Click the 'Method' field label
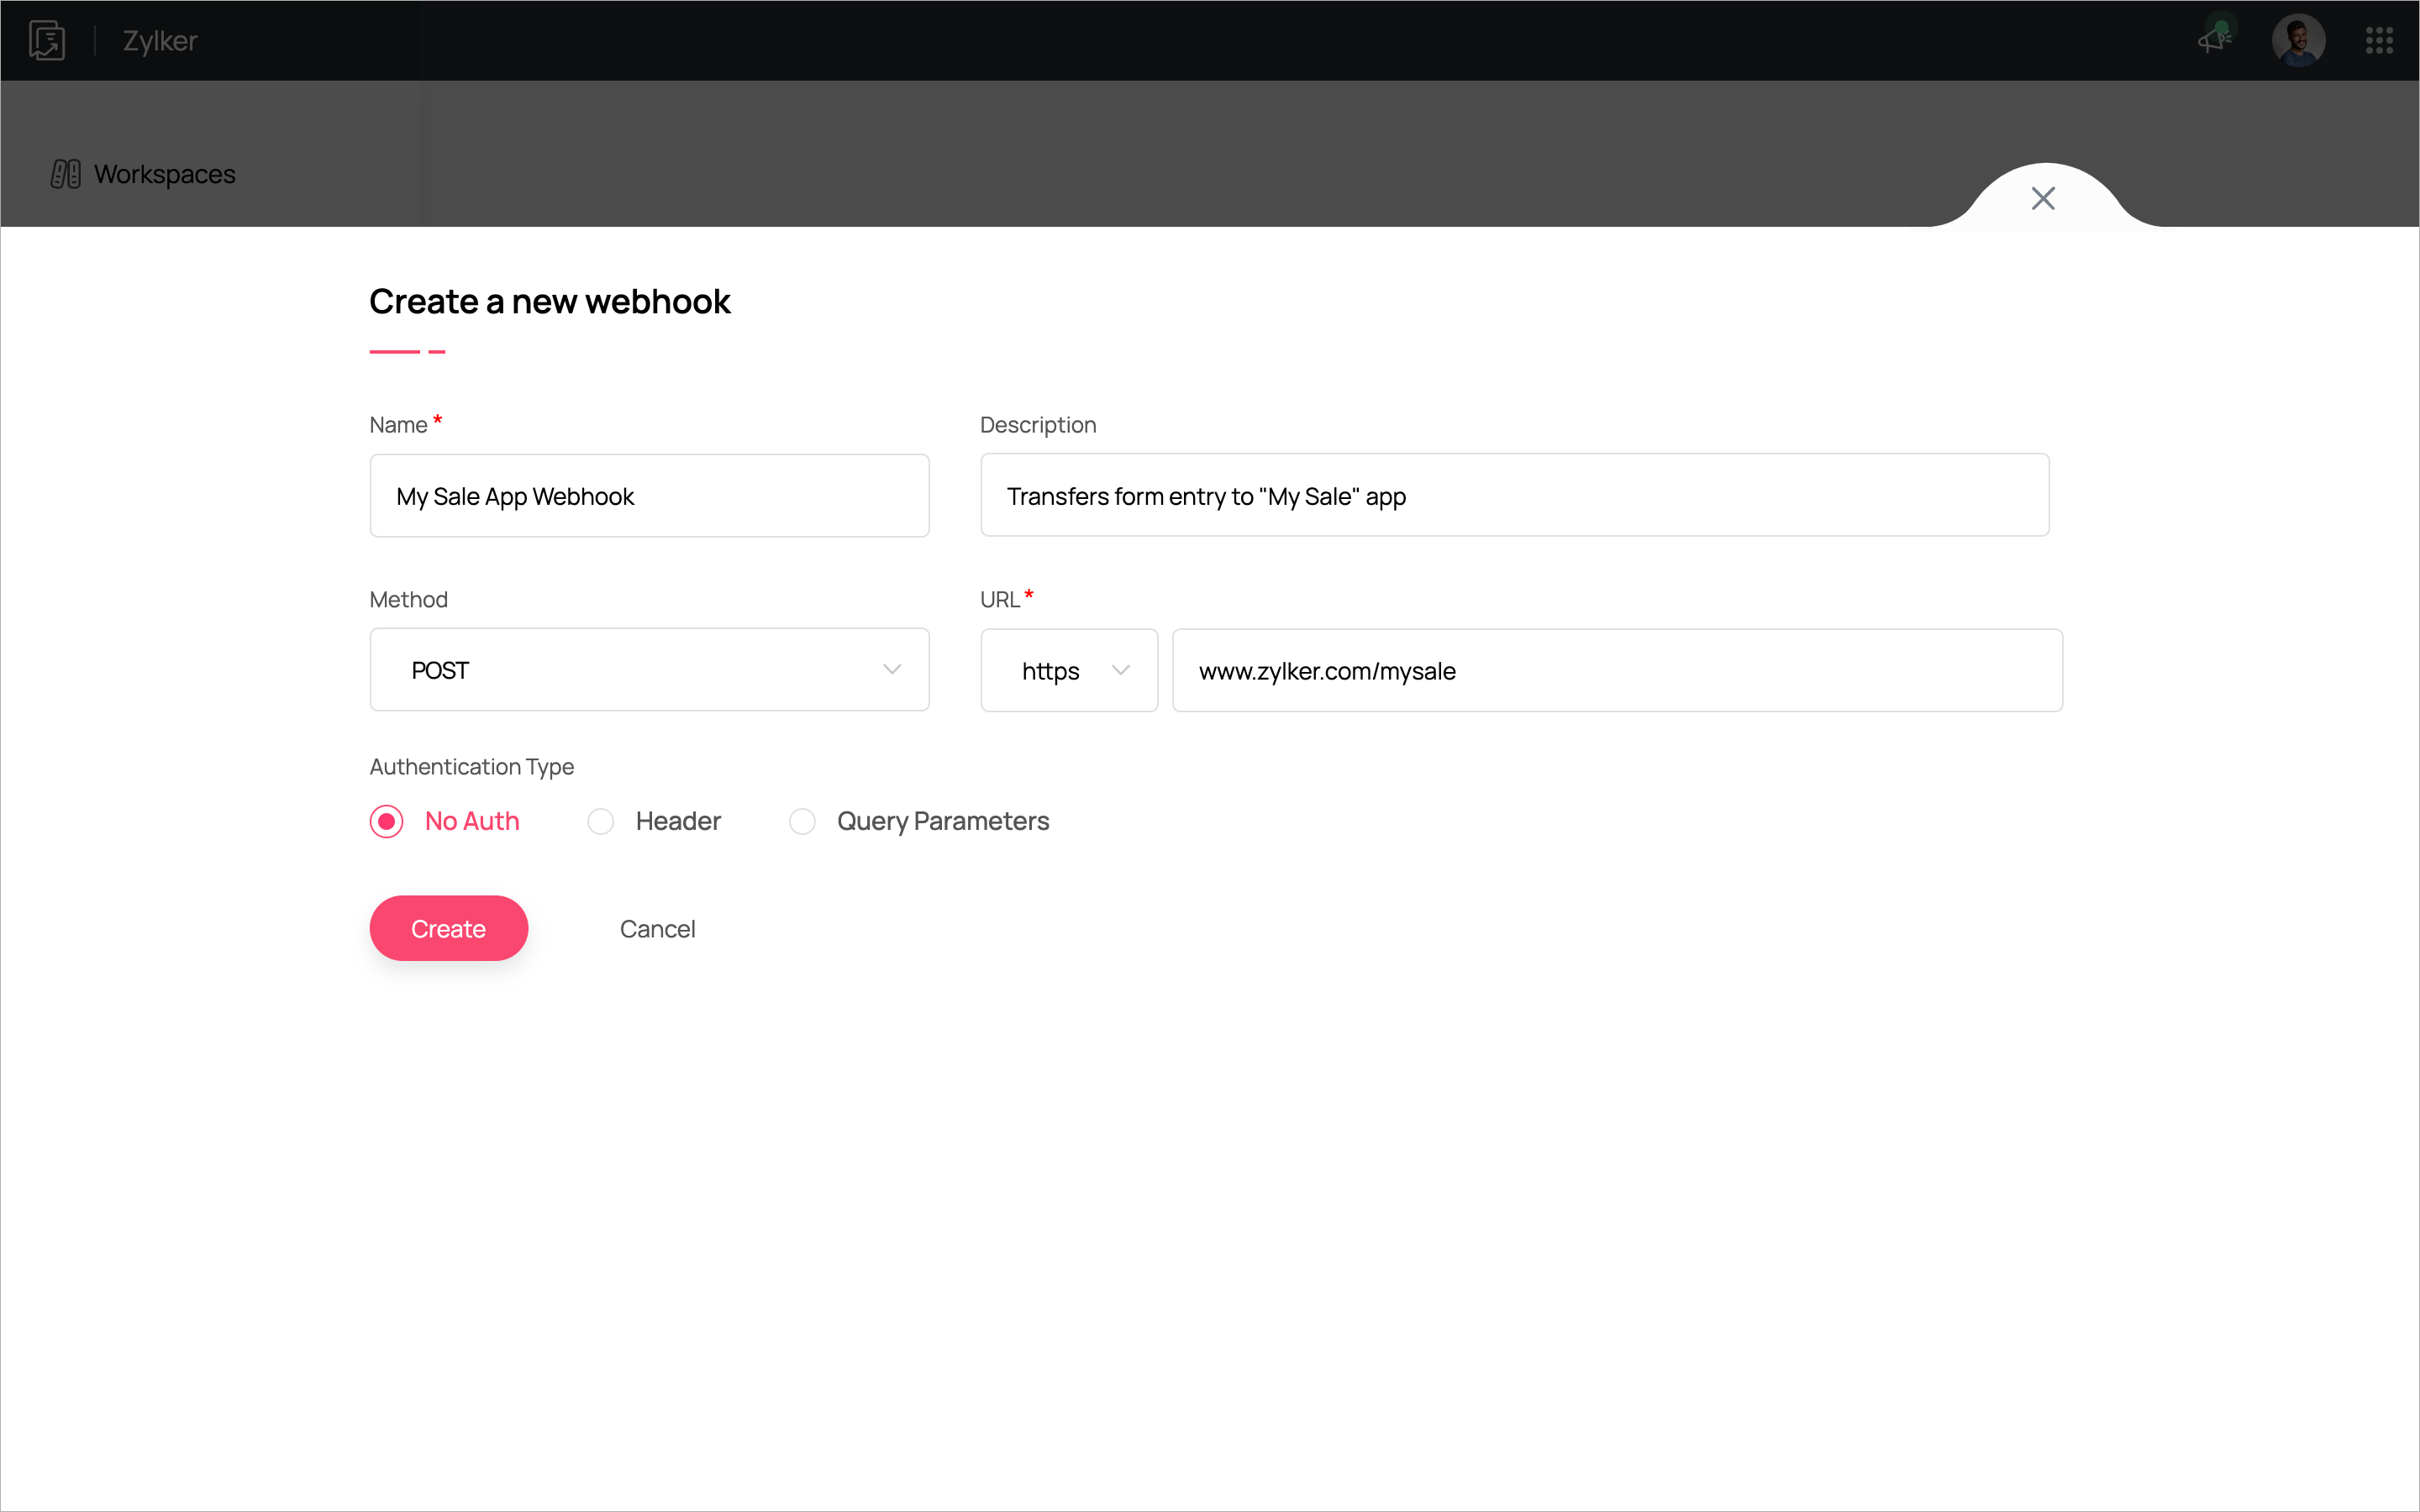The width and height of the screenshot is (2420, 1512). point(408,599)
